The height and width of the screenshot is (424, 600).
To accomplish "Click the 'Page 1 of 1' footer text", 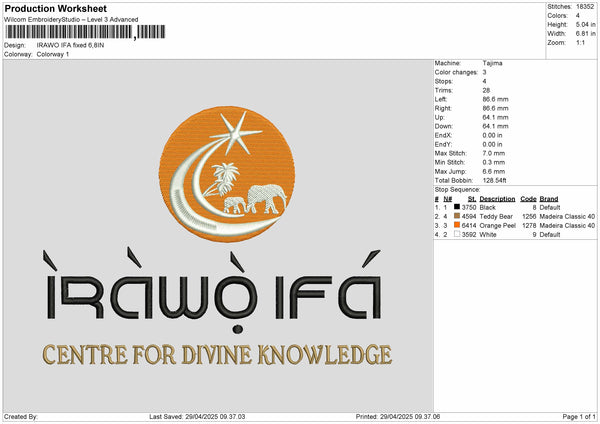I will tap(579, 416).
